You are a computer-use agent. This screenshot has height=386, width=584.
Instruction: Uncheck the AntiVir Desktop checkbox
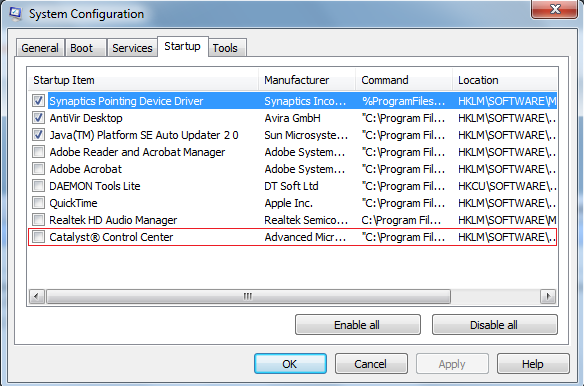click(x=38, y=118)
